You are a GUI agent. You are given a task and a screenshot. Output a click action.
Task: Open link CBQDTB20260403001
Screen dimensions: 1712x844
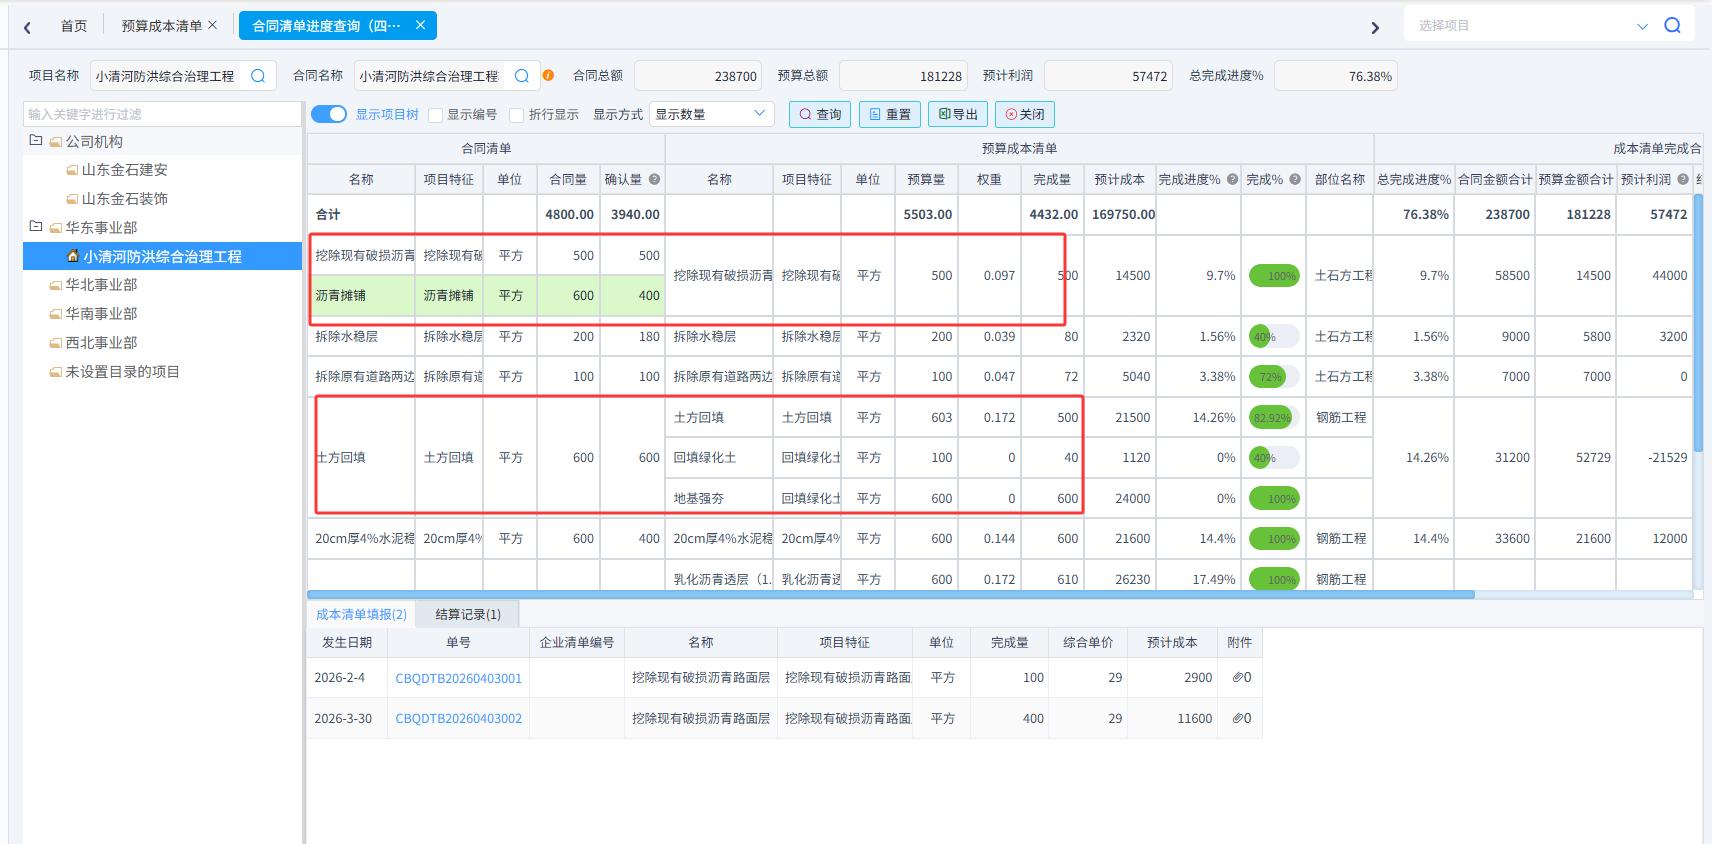click(x=458, y=678)
